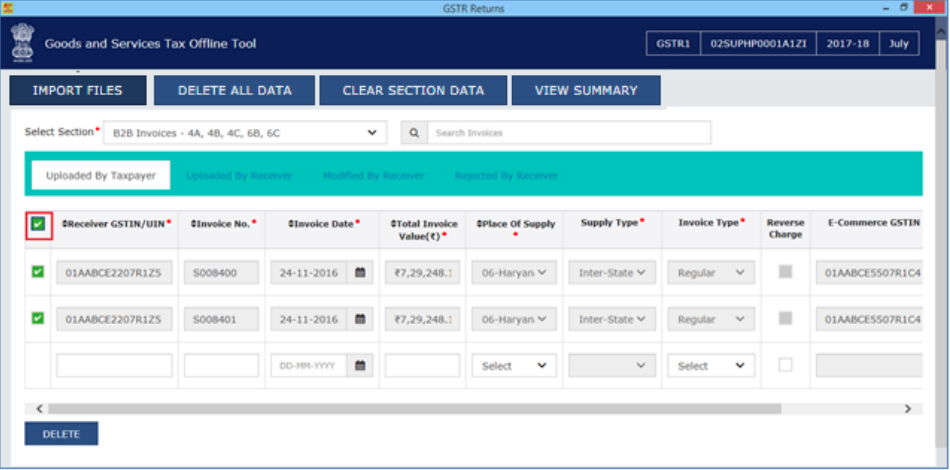Open Supply Type dropdown for S008401
The image size is (950, 470).
tap(612, 319)
